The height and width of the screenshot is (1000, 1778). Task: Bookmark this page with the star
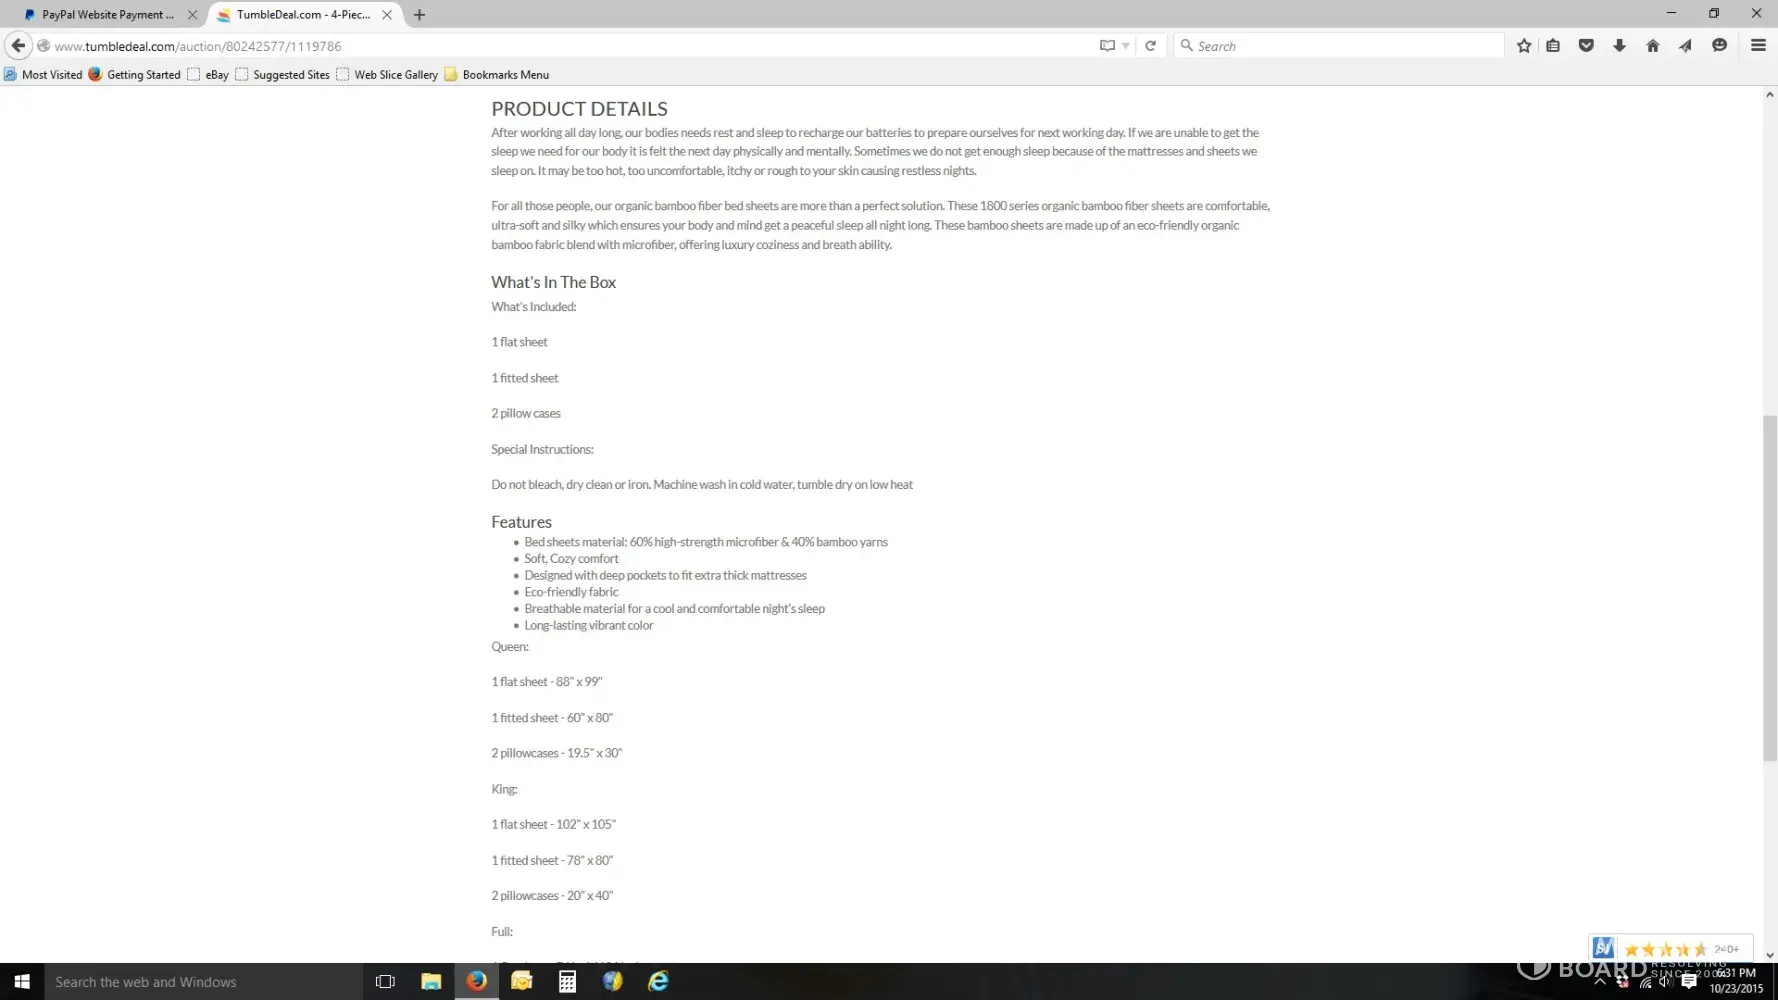point(1524,46)
